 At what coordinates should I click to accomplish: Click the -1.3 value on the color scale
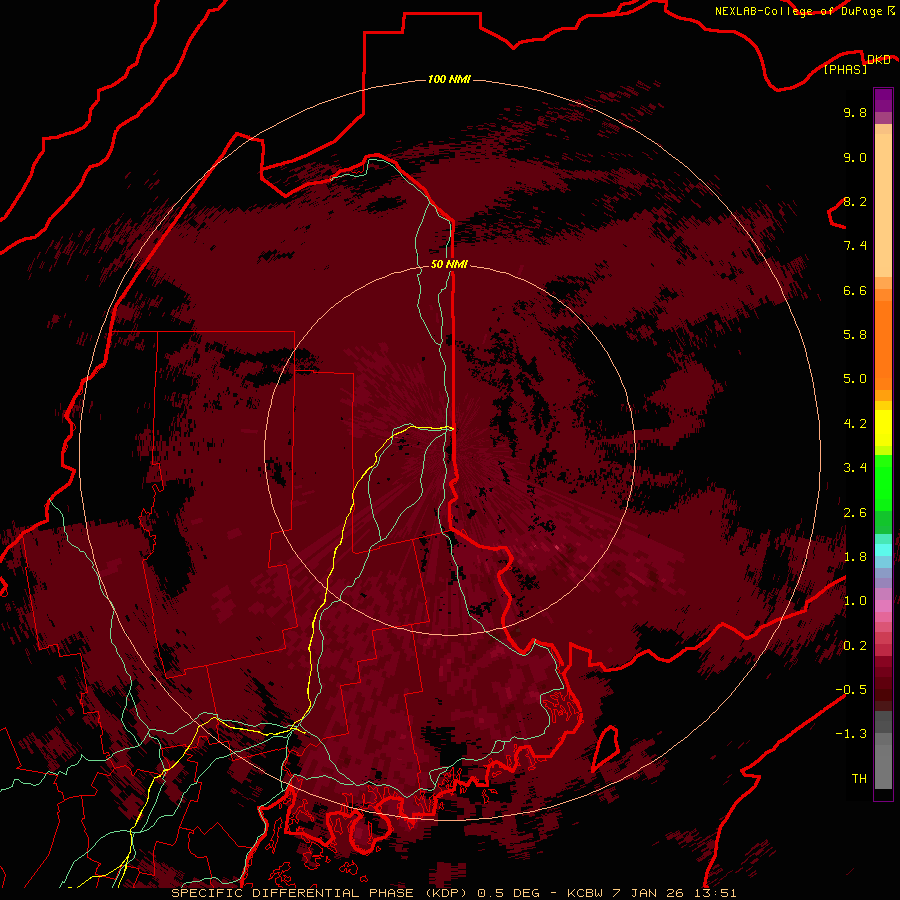[851, 734]
